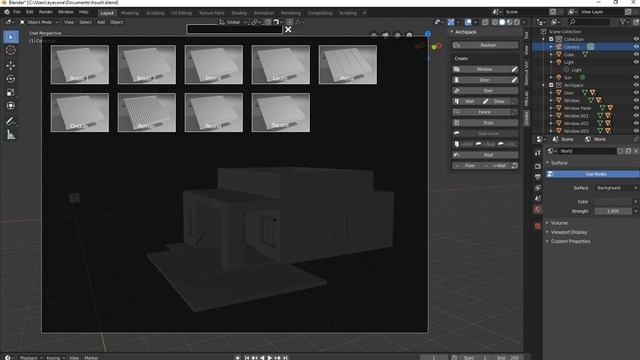Create an Archipack Fence
Screen dimensions: 640x360
click(x=481, y=112)
